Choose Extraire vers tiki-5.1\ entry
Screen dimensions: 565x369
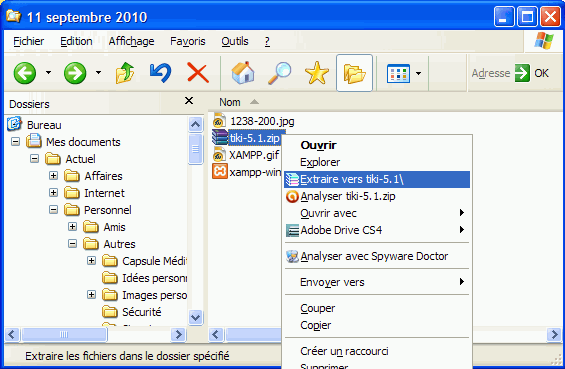point(377,179)
